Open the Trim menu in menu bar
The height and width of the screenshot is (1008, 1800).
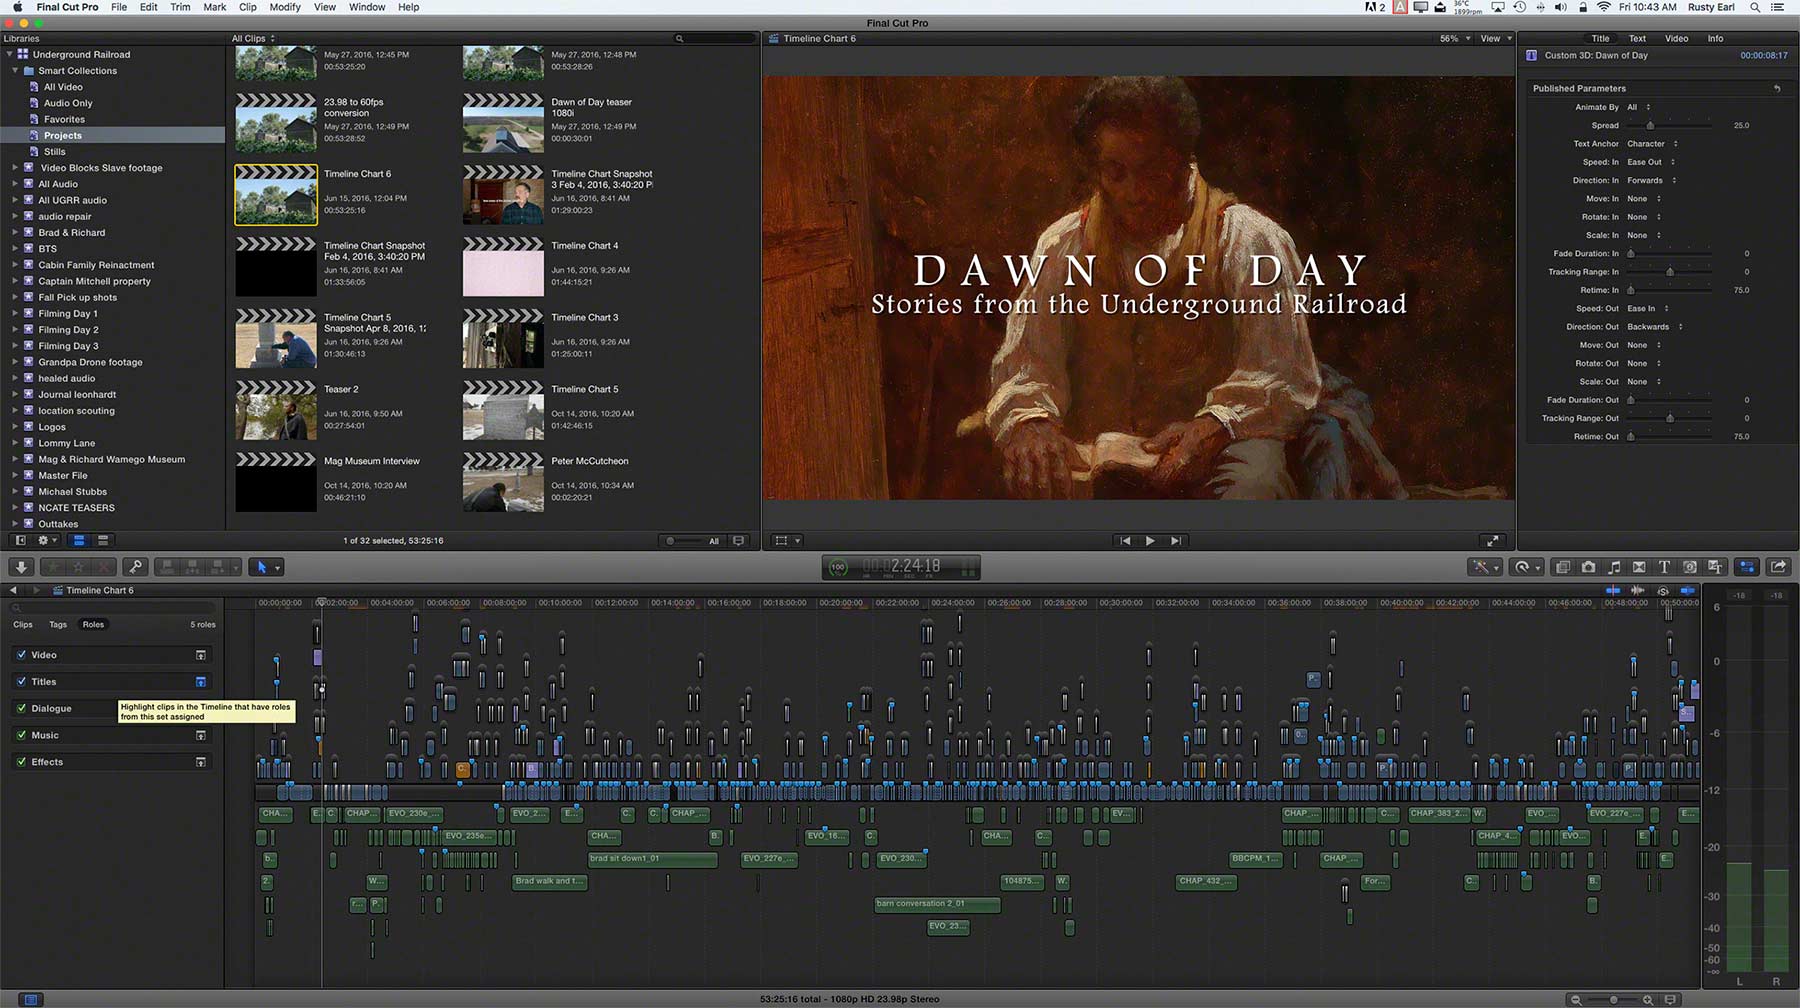[x=180, y=7]
